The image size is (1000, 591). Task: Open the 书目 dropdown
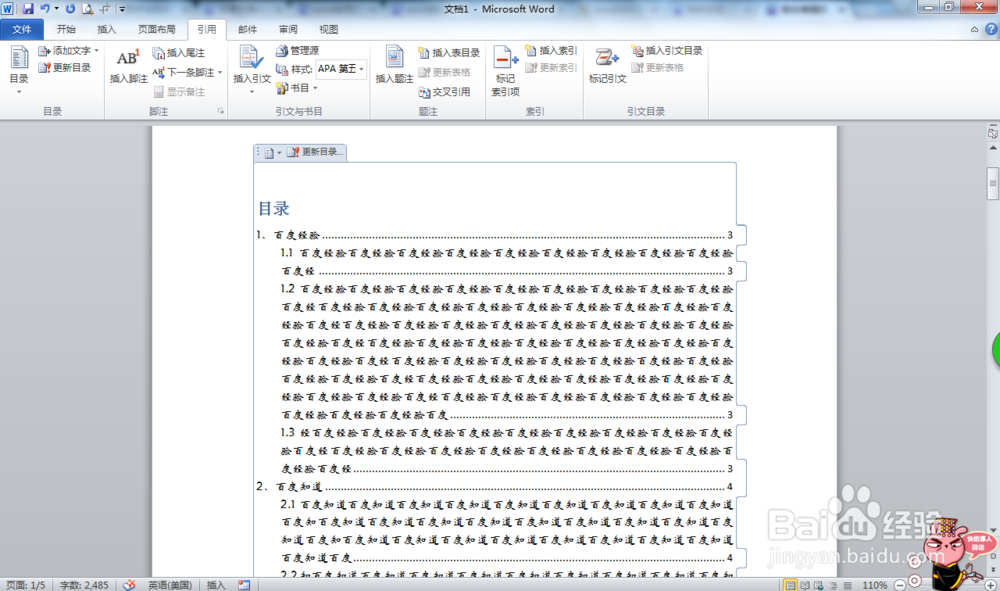297,88
